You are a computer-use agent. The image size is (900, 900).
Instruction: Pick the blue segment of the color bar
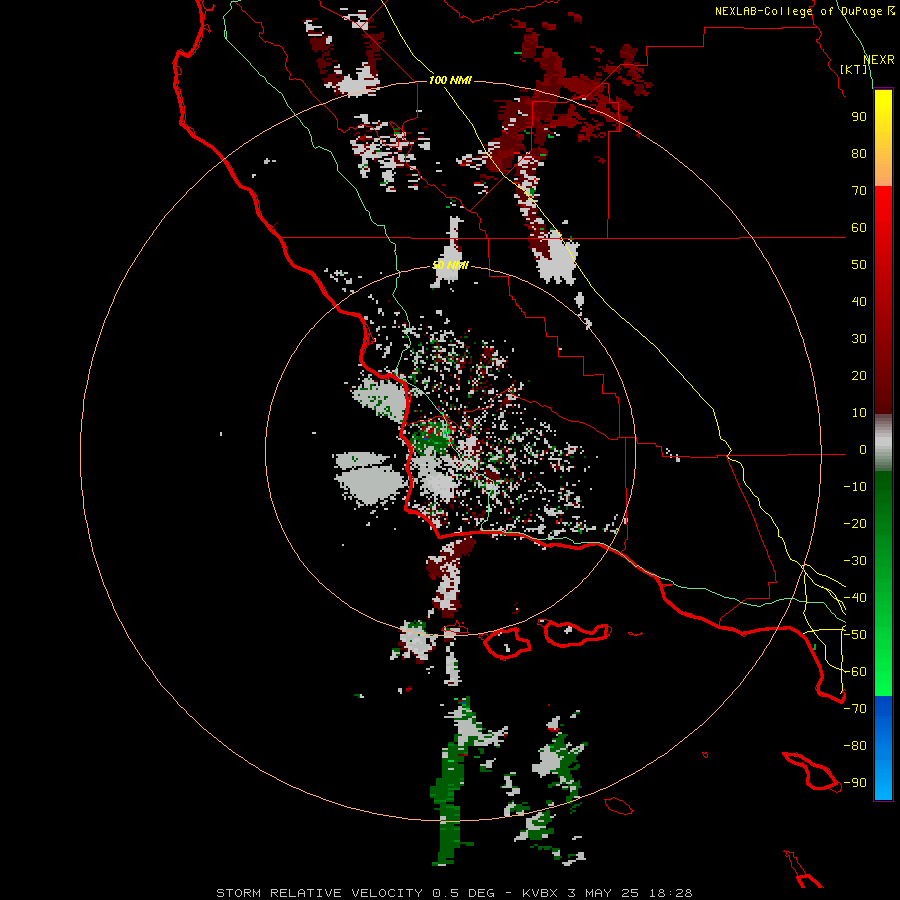pos(883,748)
